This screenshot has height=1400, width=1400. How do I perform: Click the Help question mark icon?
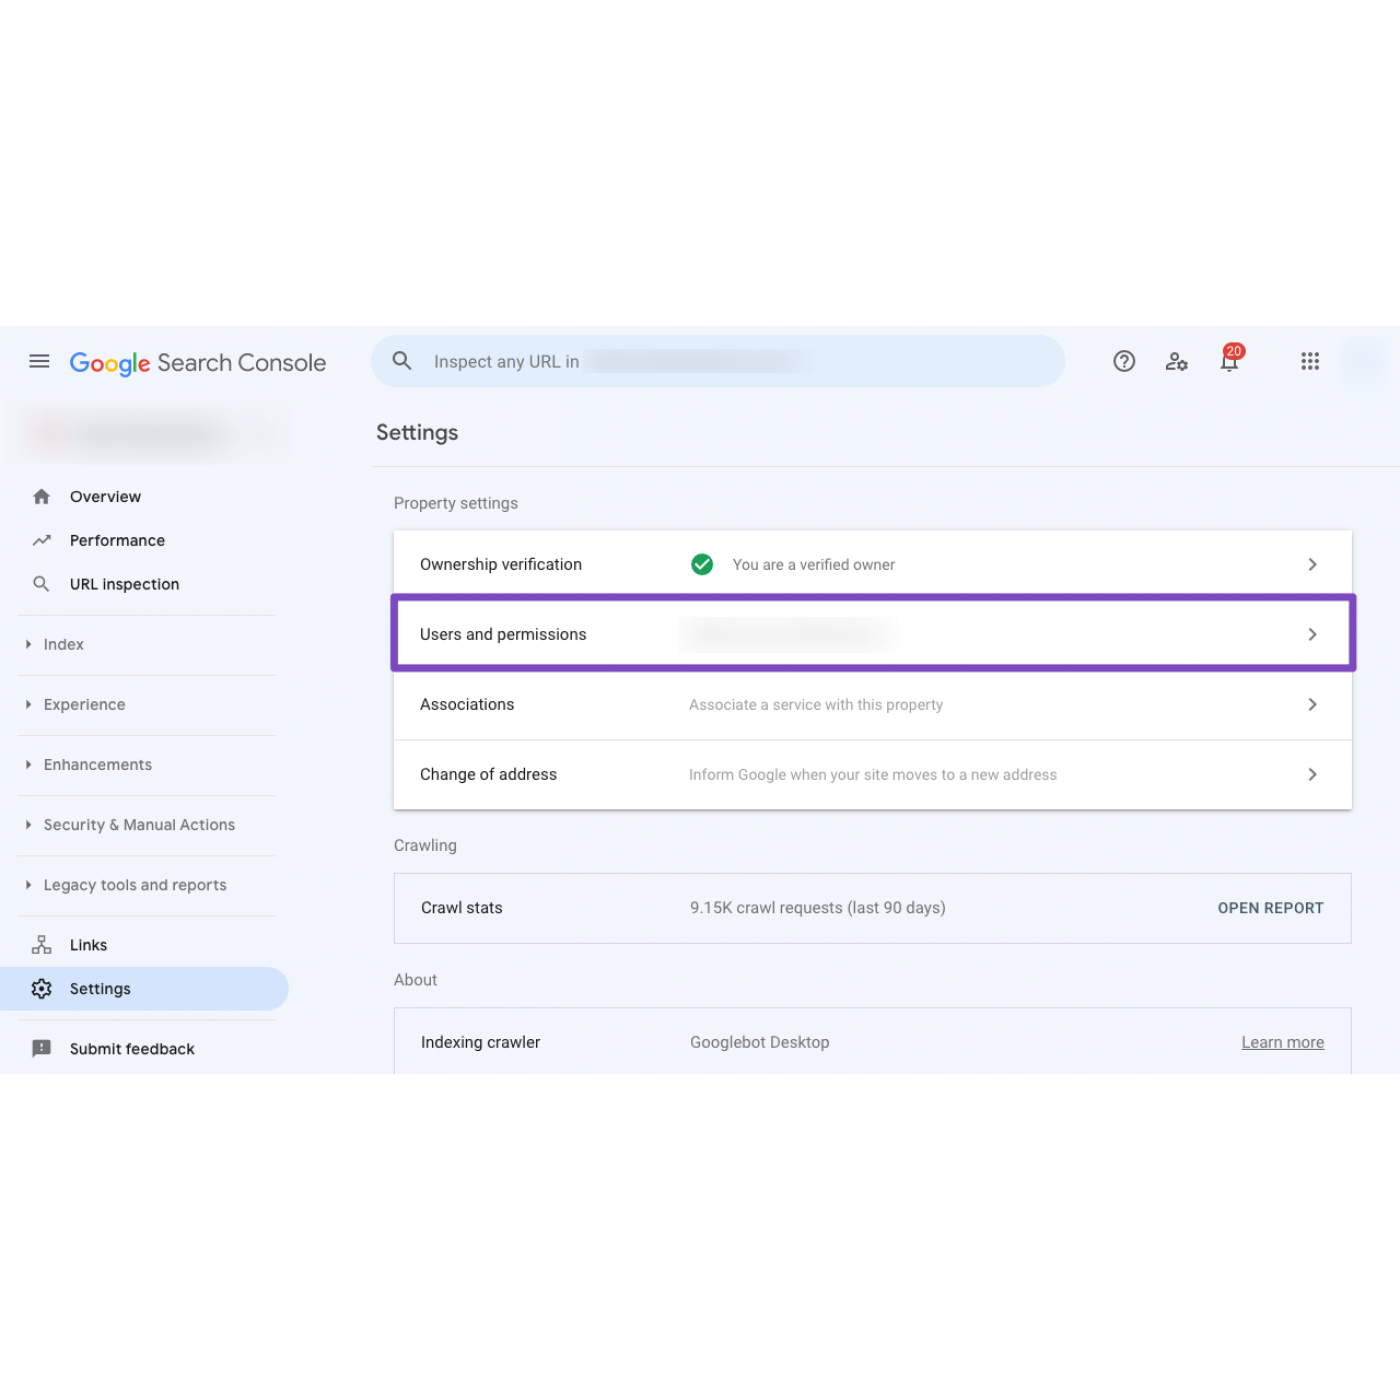[1124, 361]
